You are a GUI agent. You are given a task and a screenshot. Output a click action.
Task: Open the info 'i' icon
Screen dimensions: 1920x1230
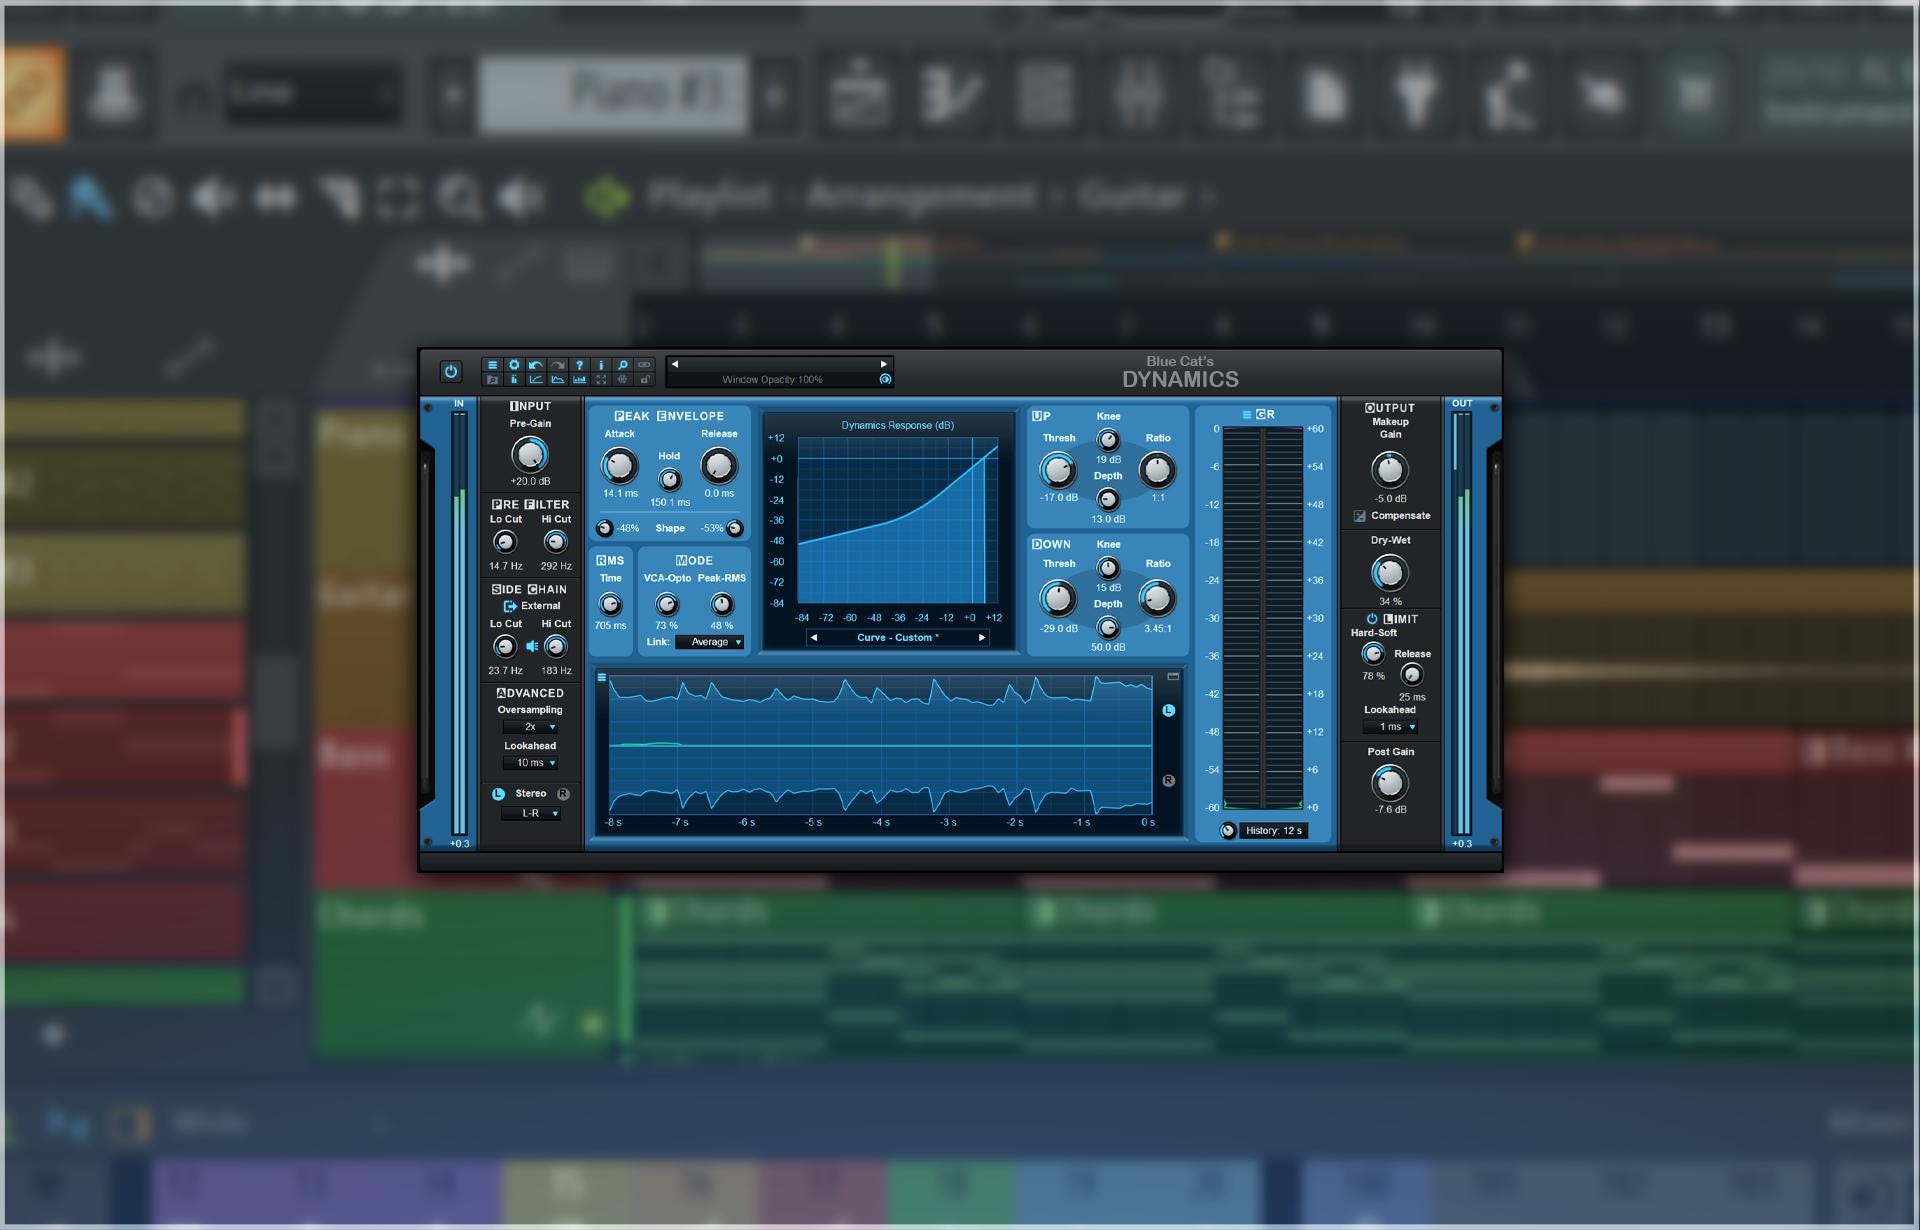click(601, 365)
